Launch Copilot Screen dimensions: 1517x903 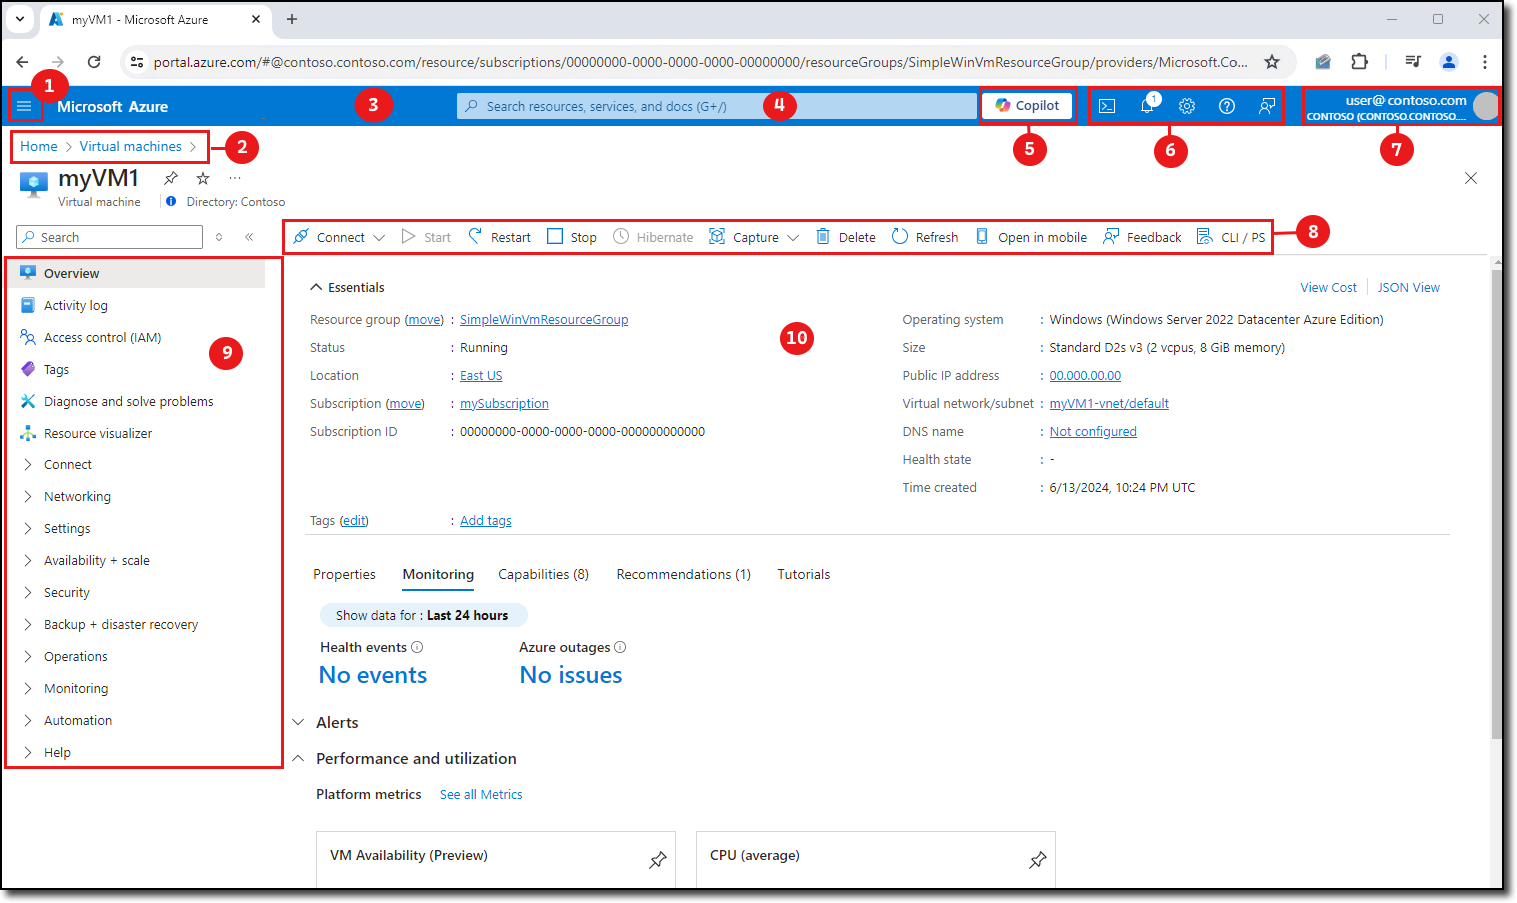tap(1027, 105)
